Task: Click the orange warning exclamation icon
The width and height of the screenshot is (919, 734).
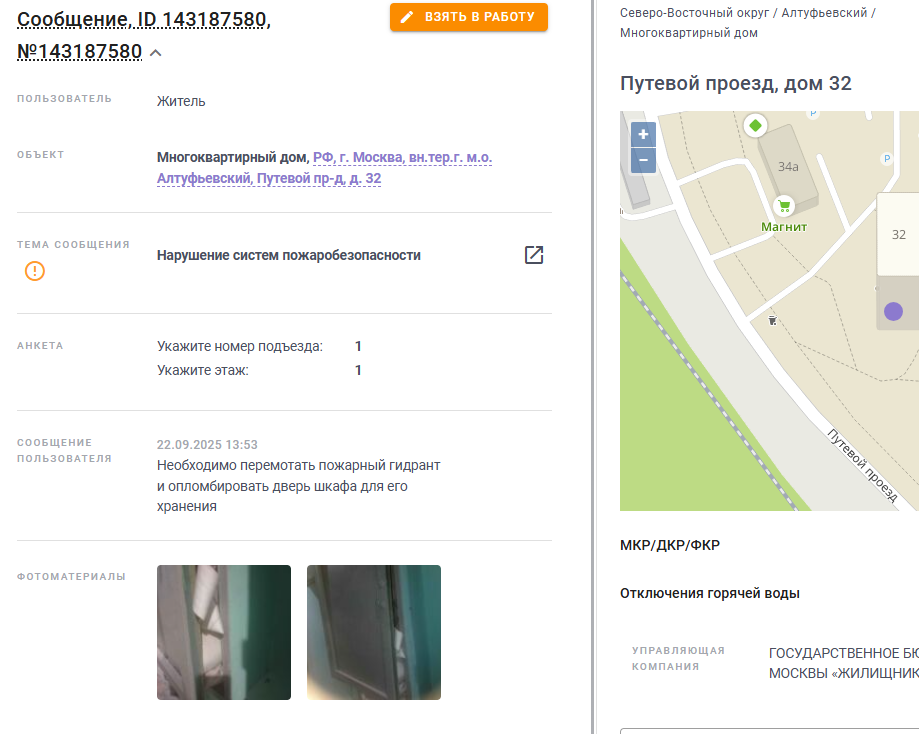Action: [x=35, y=271]
